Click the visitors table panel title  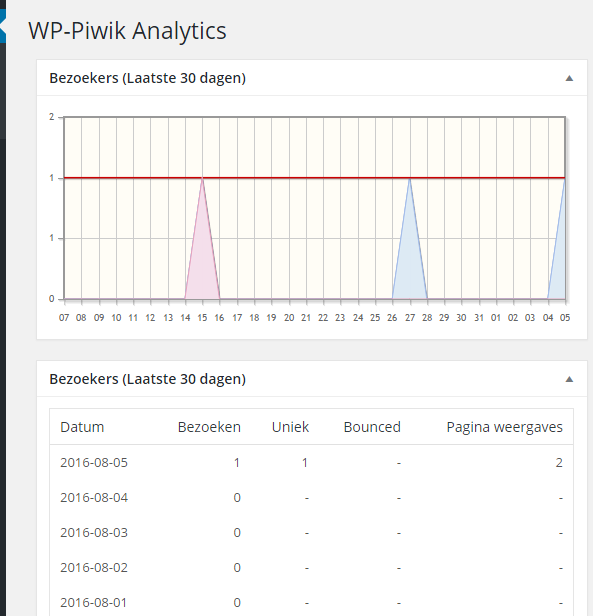(147, 379)
